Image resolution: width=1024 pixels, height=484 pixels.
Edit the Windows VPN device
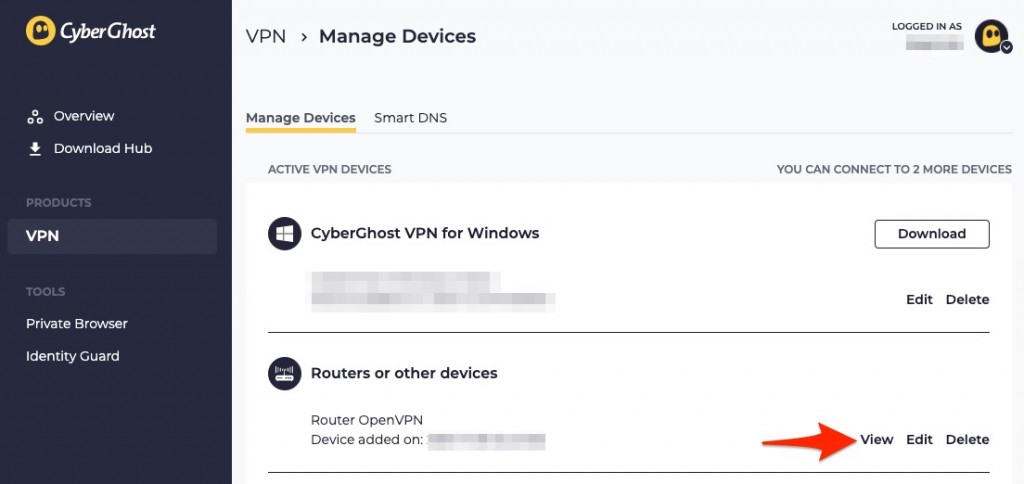[x=920, y=300]
